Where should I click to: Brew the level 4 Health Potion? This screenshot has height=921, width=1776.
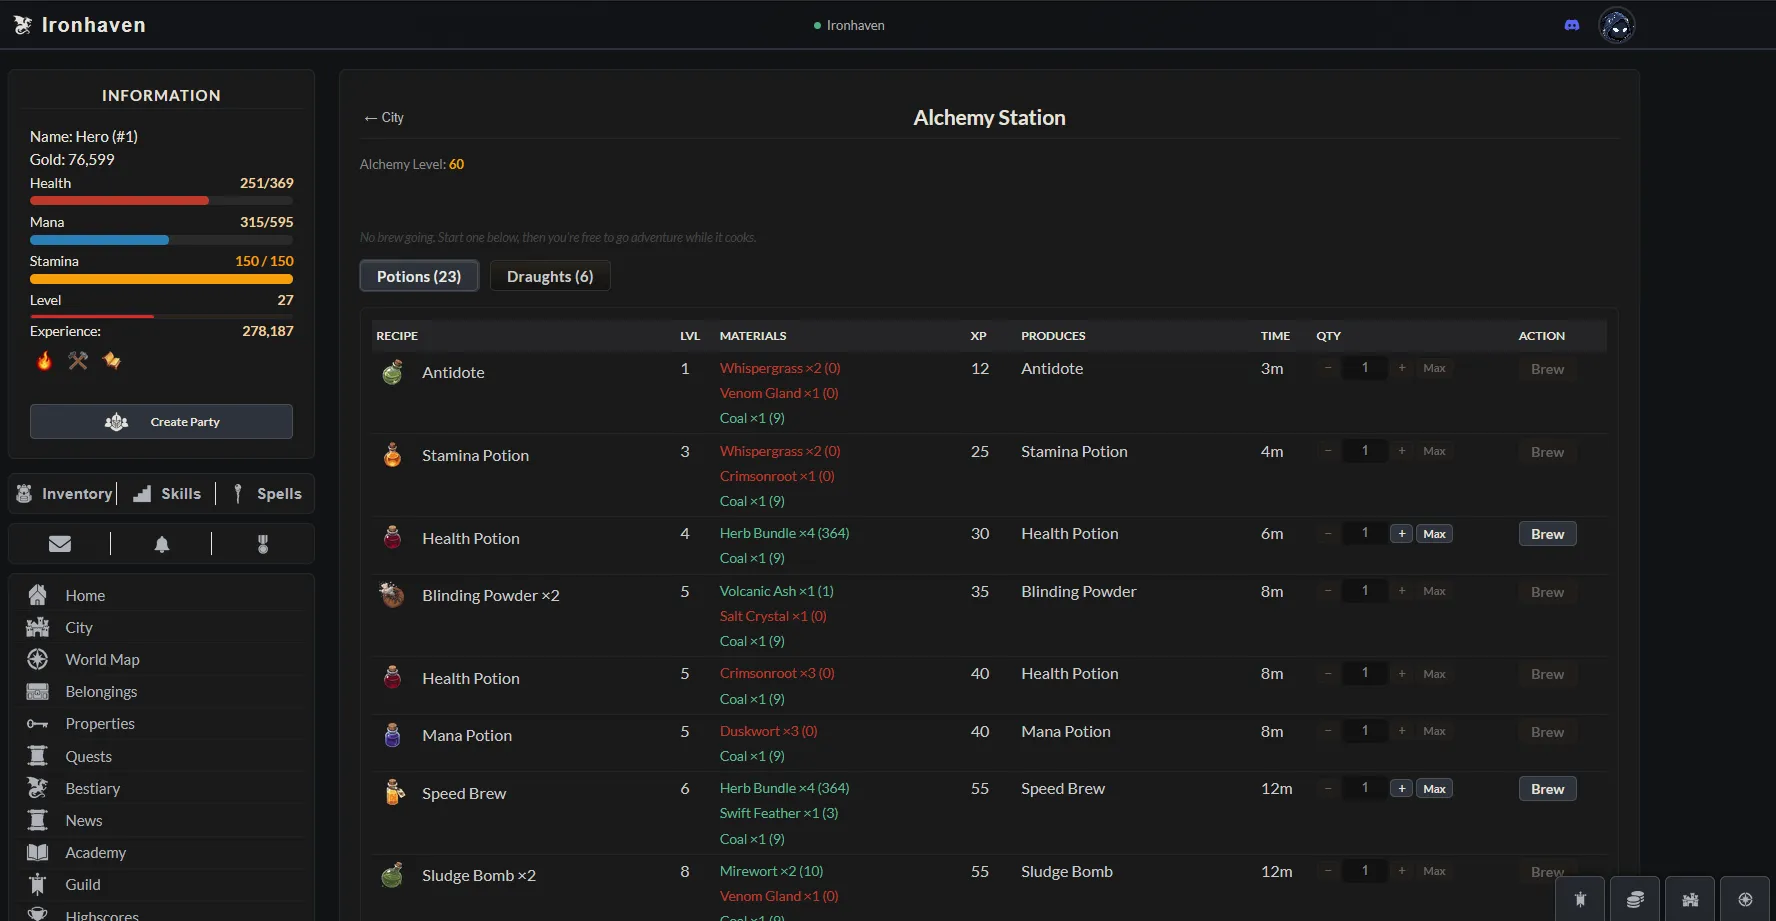(1547, 534)
